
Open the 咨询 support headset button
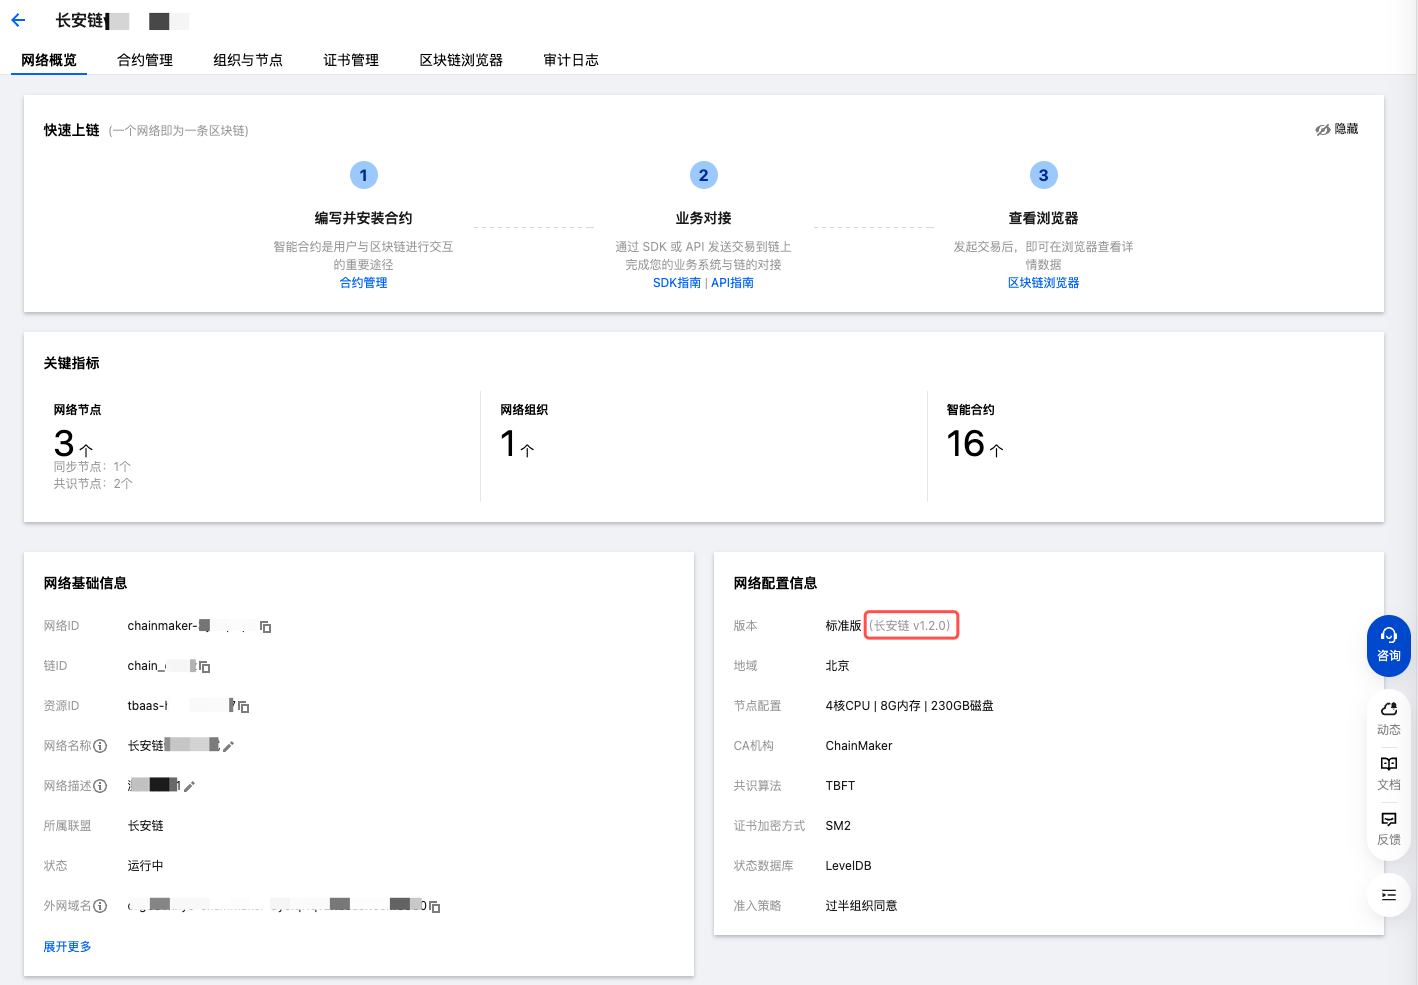click(x=1388, y=645)
